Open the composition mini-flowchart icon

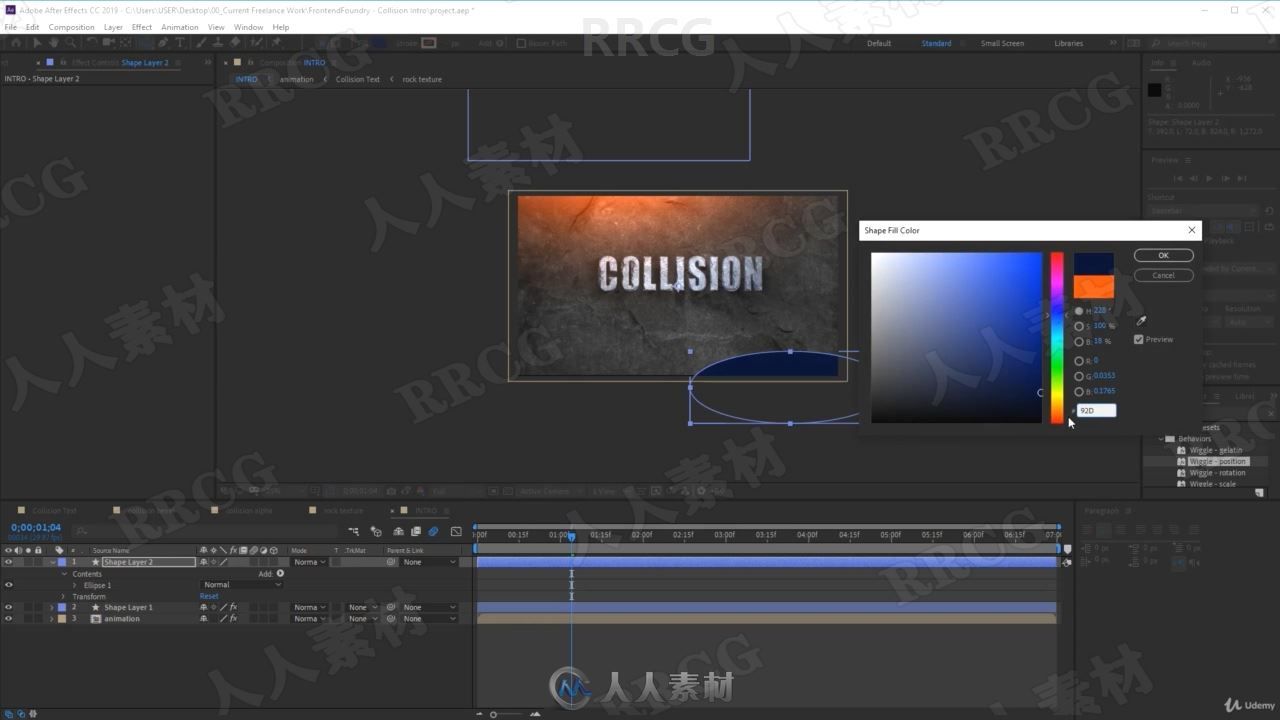[x=353, y=531]
